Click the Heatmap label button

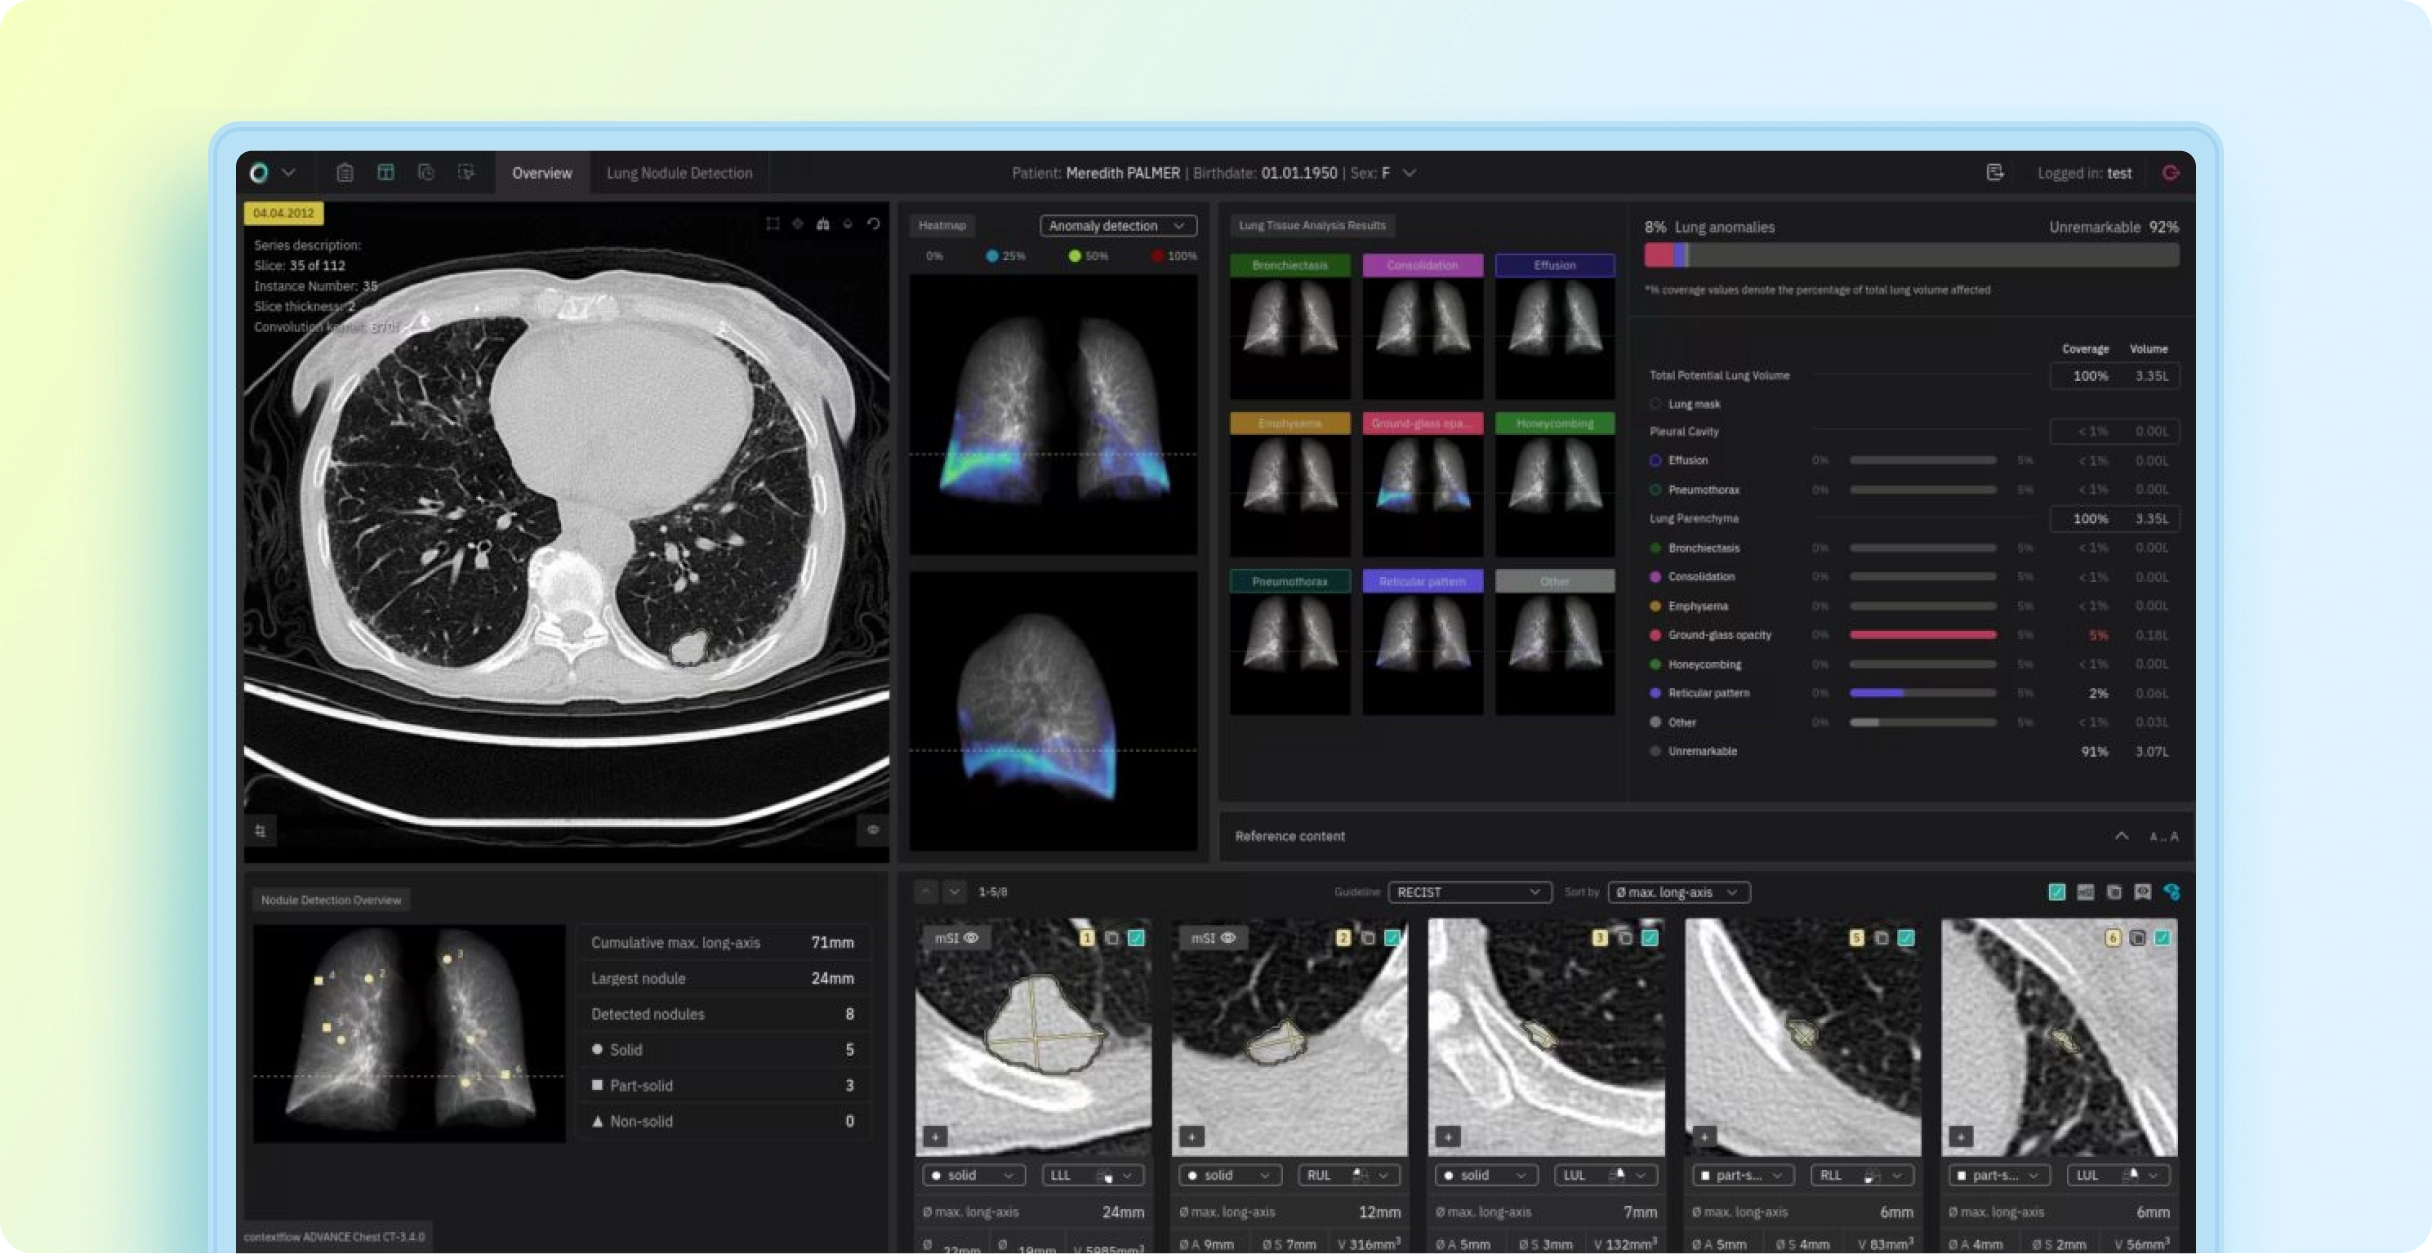942,226
